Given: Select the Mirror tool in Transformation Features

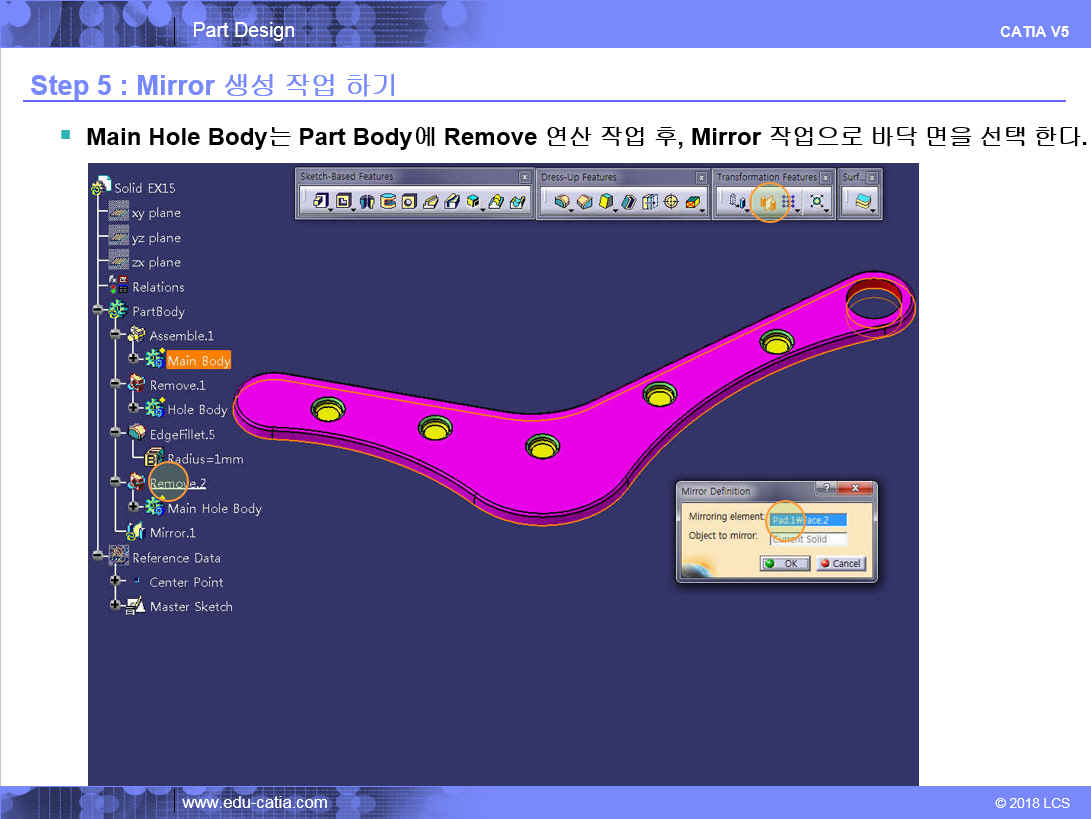Looking at the screenshot, I should [768, 202].
